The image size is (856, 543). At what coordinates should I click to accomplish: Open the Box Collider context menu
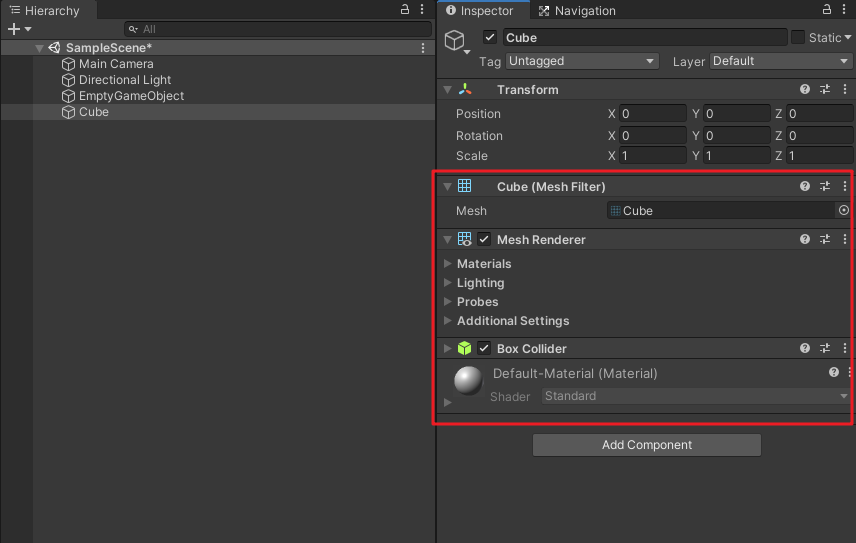(845, 348)
